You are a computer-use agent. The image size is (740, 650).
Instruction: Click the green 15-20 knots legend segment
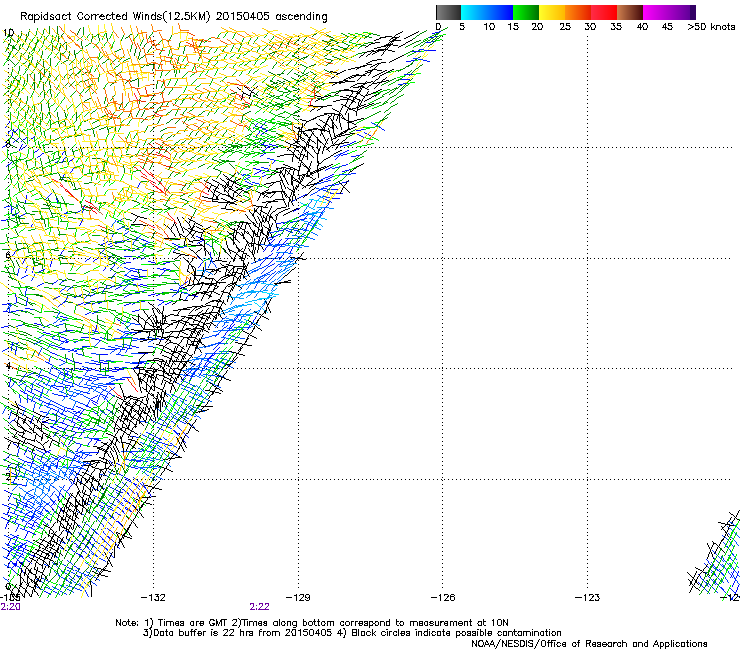tap(526, 12)
